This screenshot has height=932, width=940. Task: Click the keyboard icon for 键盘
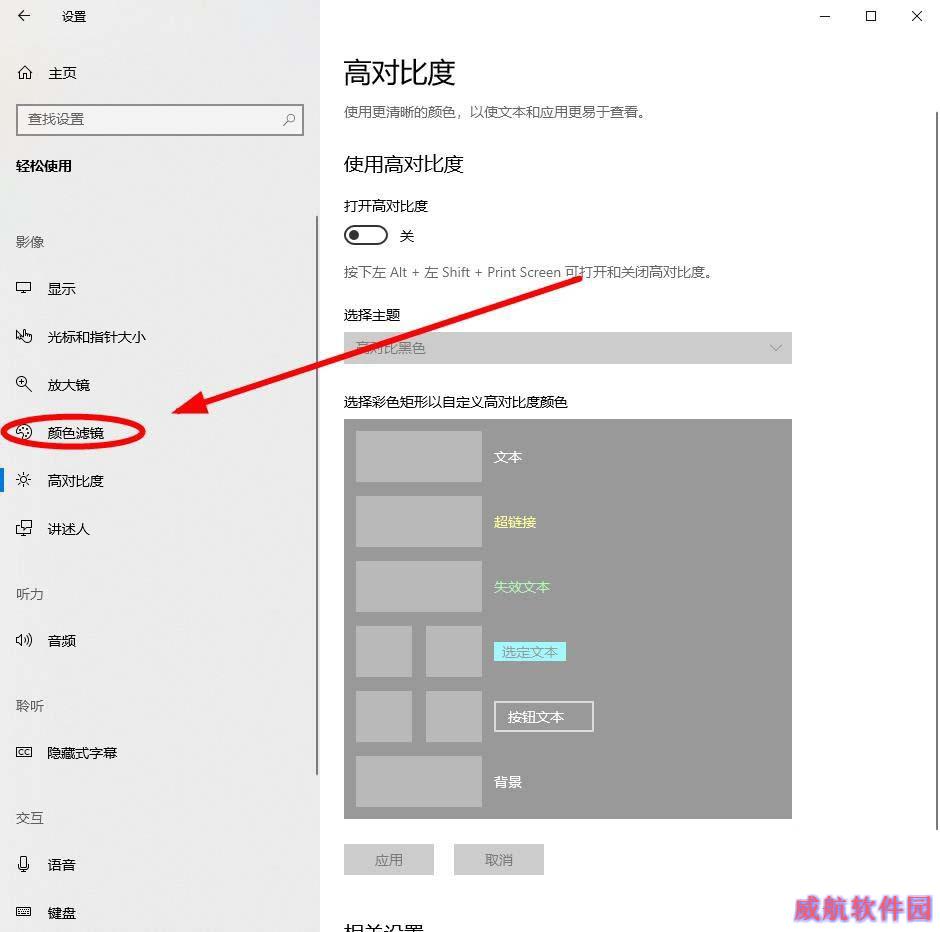23,912
